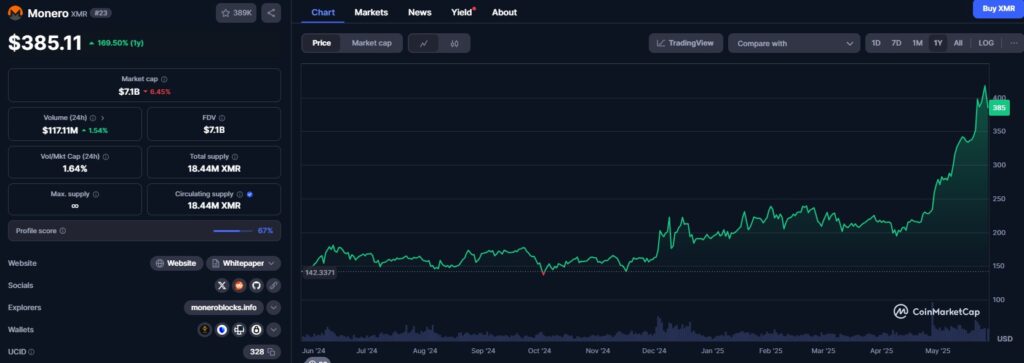Click the #23 rank badge
Image resolution: width=1024 pixels, height=363 pixels.
point(100,13)
